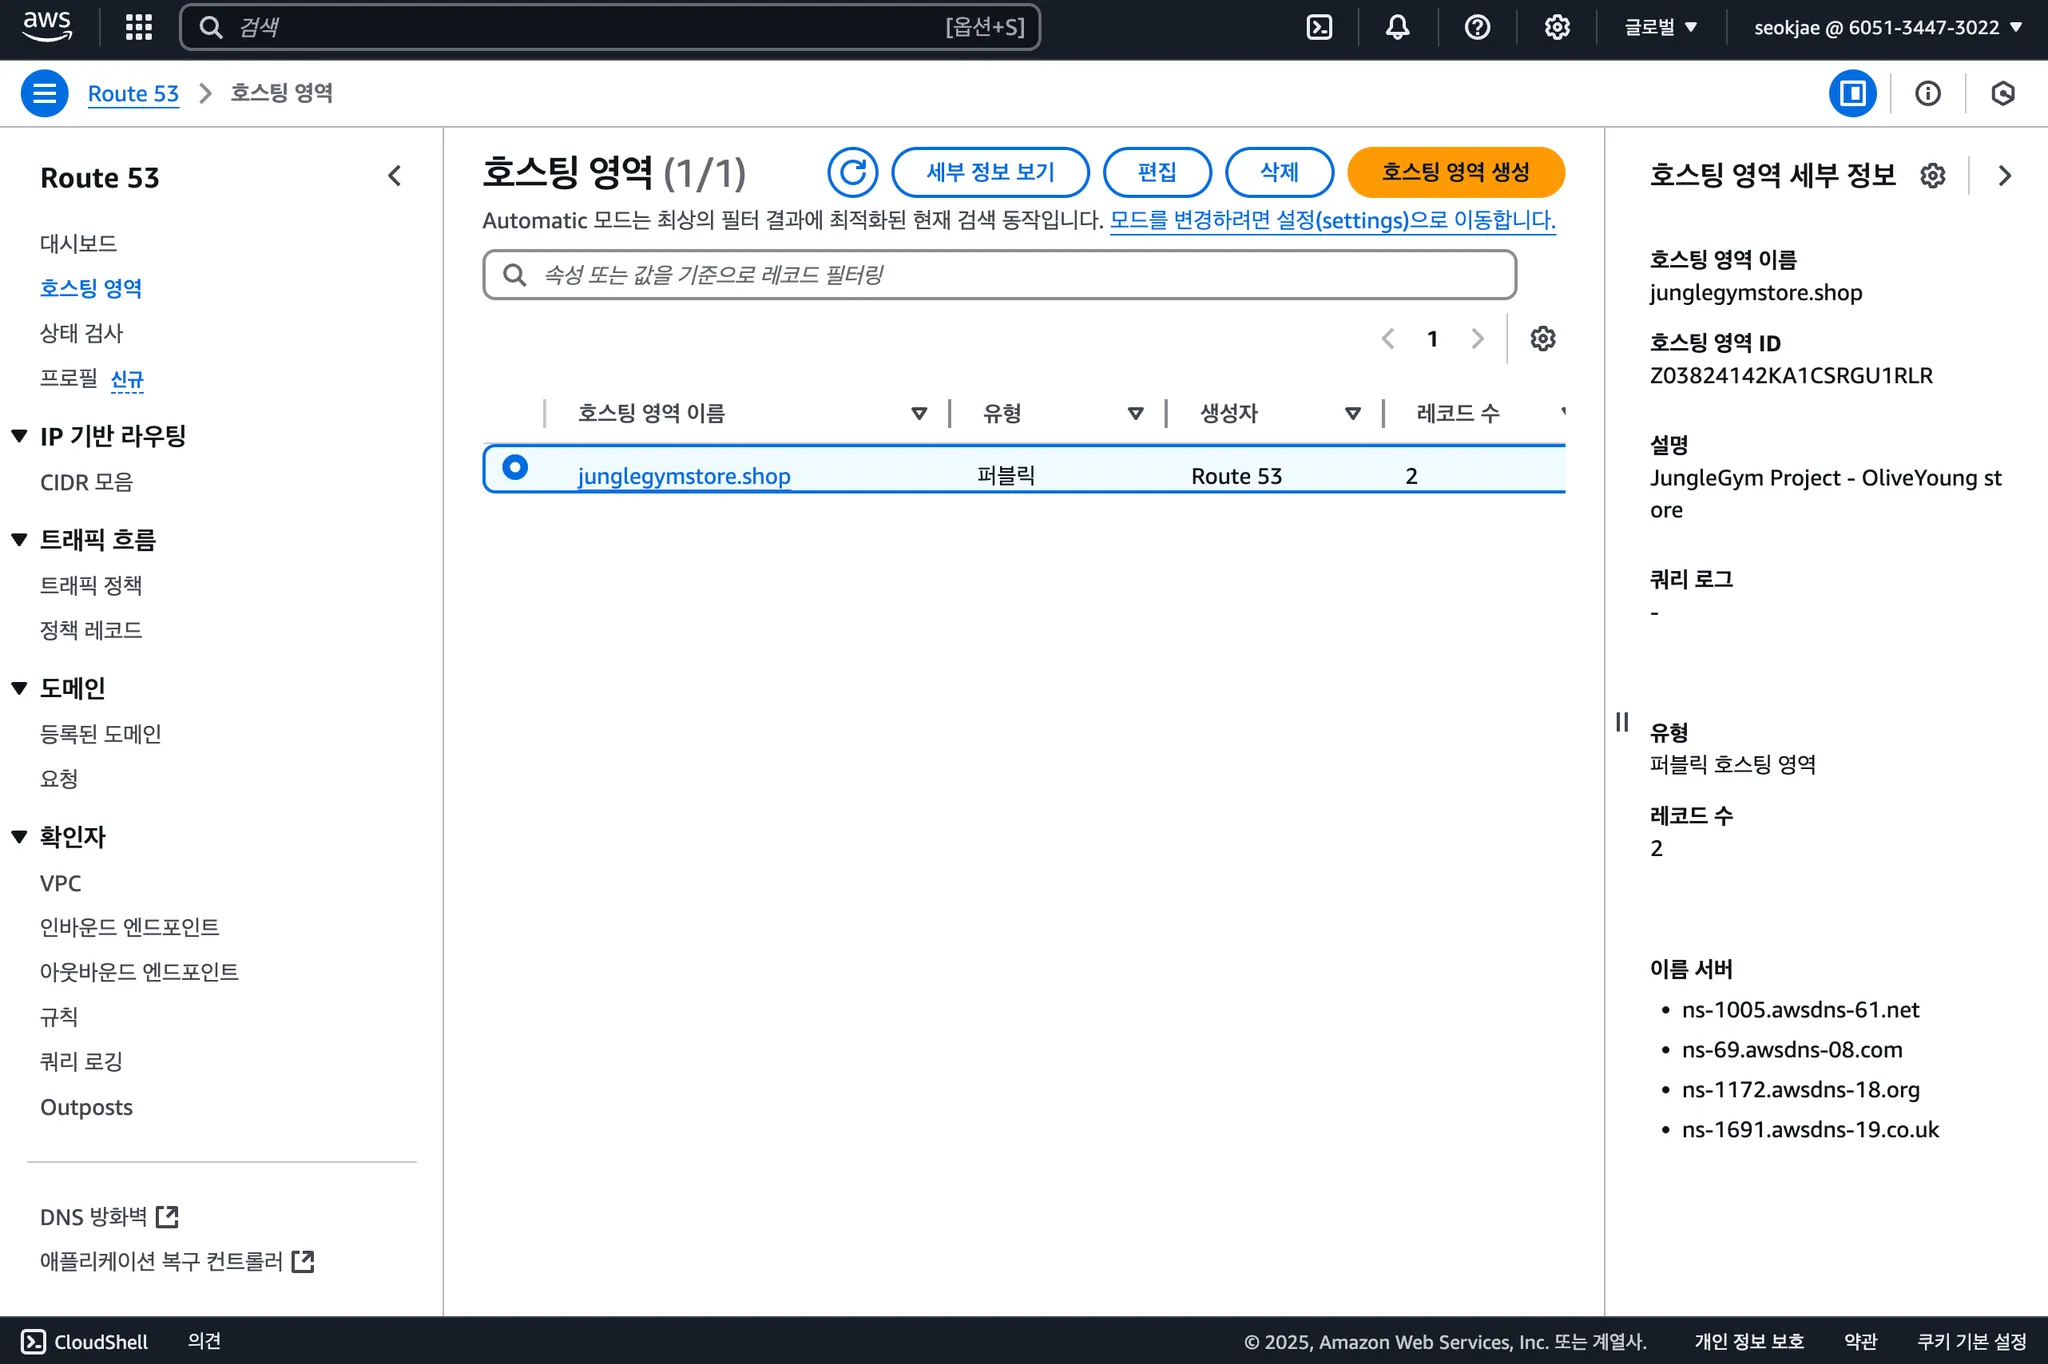Refresh the hosted zones list
The width and height of the screenshot is (2048, 1364).
[852, 172]
